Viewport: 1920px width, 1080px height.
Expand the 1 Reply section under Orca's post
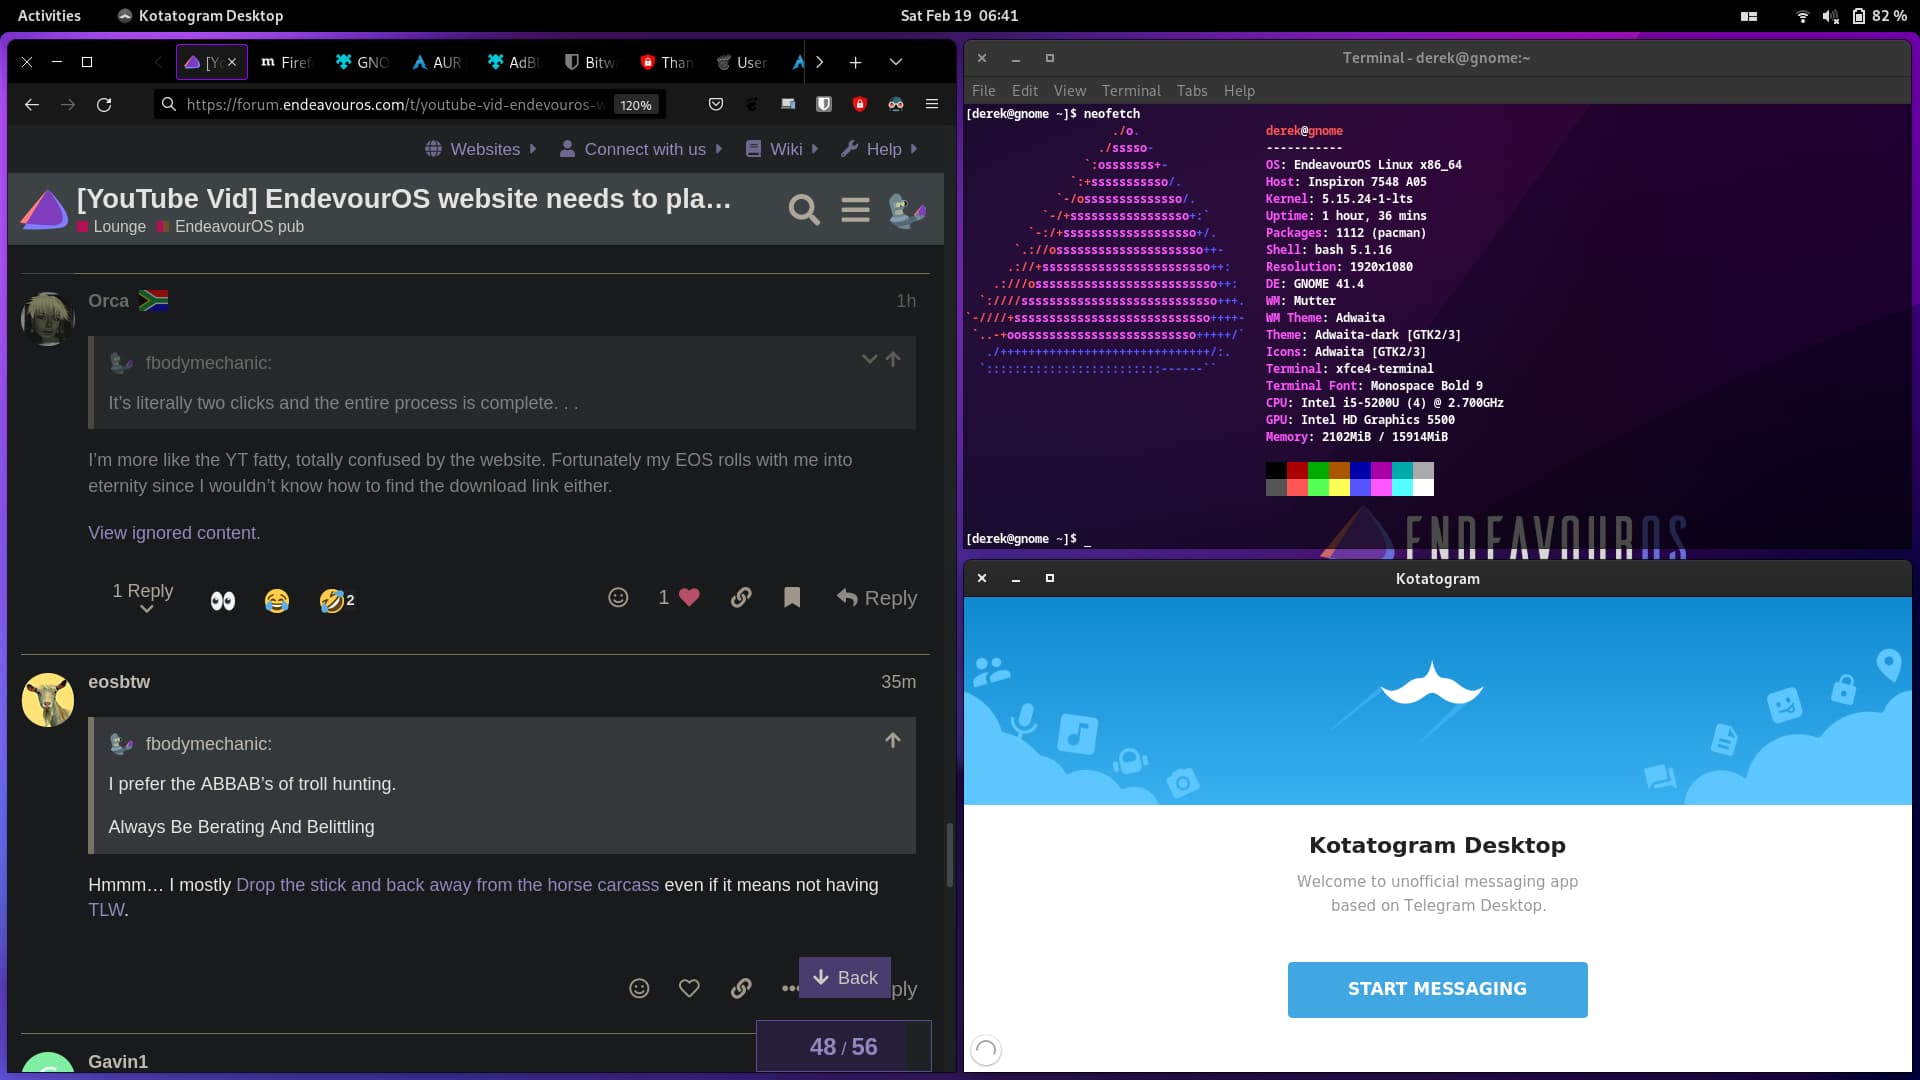tap(142, 591)
